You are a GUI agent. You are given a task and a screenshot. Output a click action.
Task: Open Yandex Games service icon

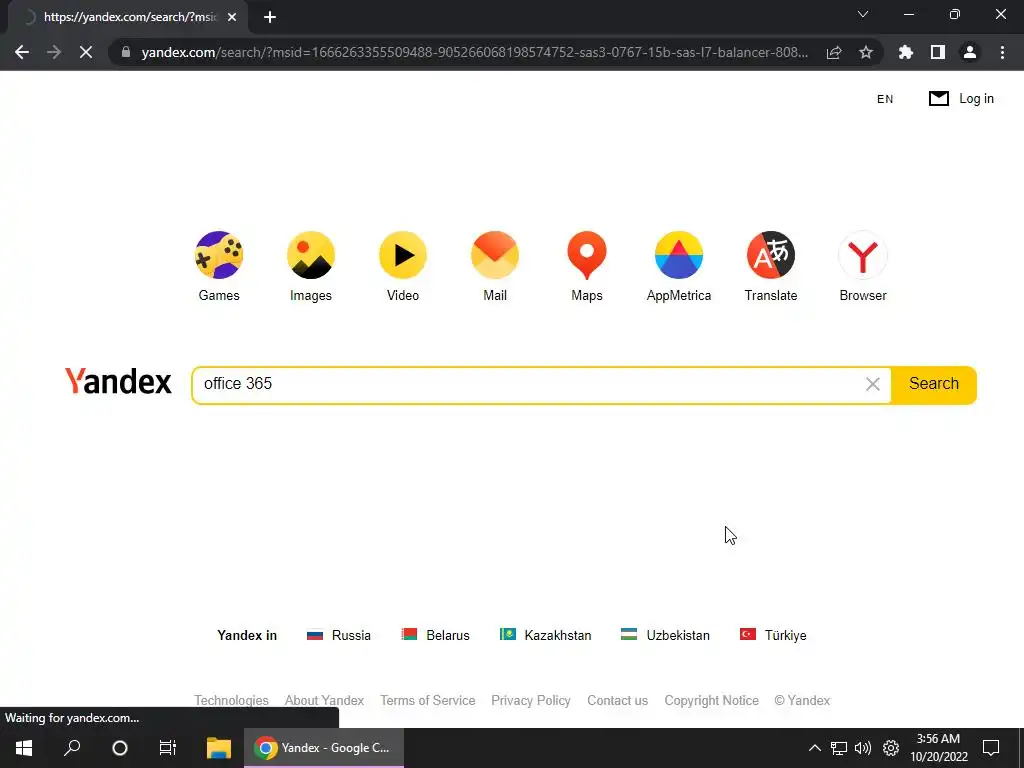(219, 255)
